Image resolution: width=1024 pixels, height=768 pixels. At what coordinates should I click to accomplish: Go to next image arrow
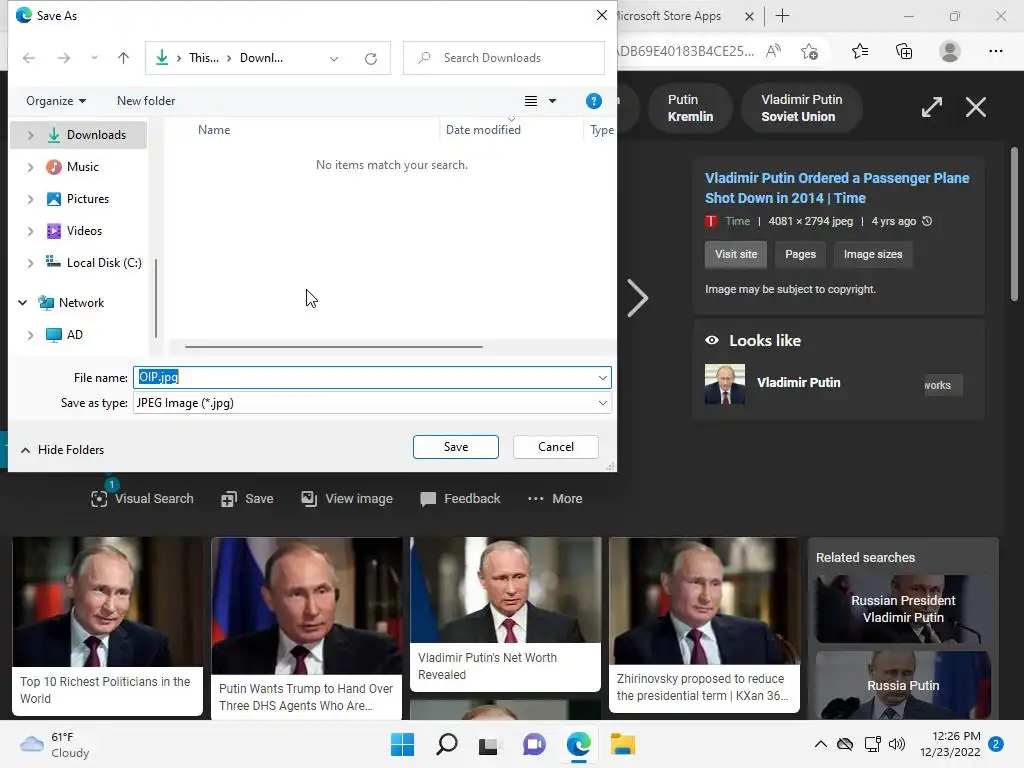[637, 298]
